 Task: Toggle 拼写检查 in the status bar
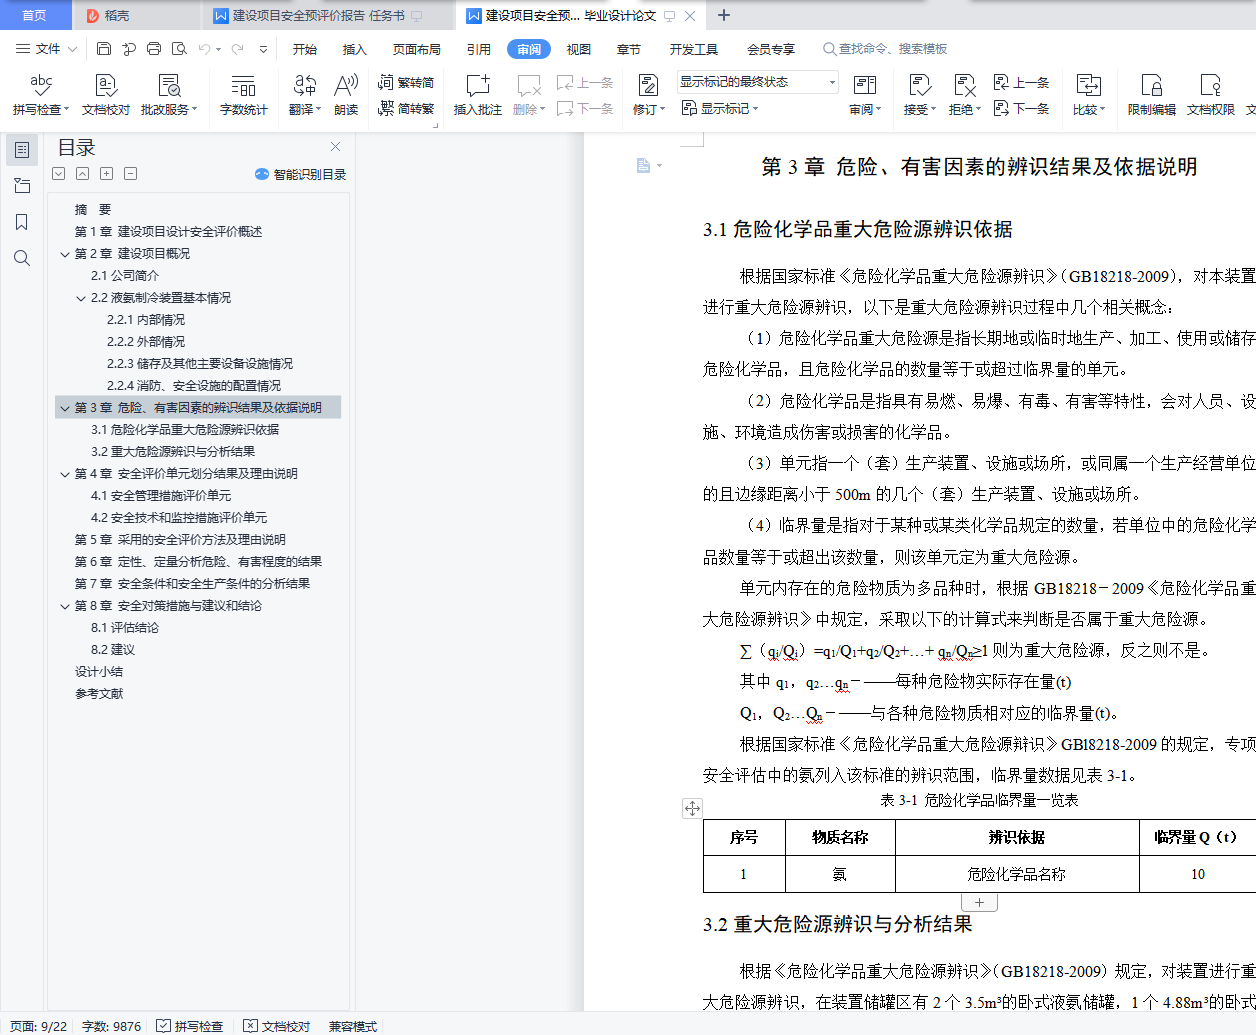coord(190,1026)
